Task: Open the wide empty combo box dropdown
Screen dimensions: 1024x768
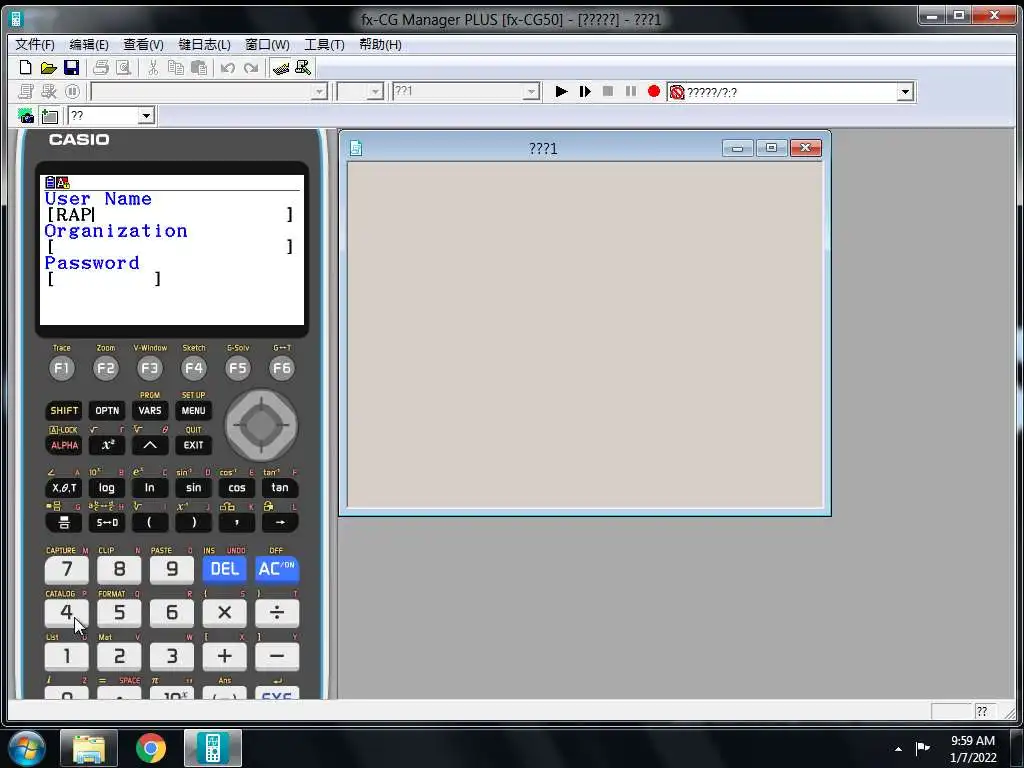Action: click(x=319, y=92)
